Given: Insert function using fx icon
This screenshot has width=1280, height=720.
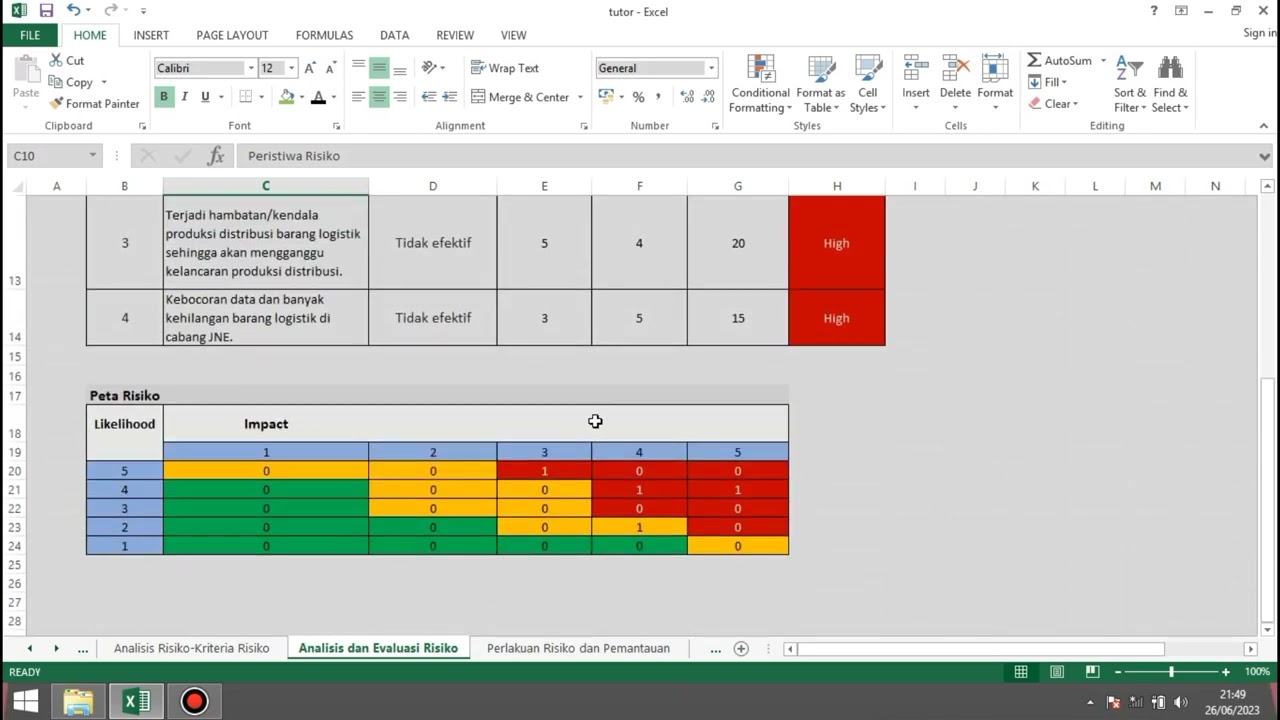Looking at the screenshot, I should point(215,155).
